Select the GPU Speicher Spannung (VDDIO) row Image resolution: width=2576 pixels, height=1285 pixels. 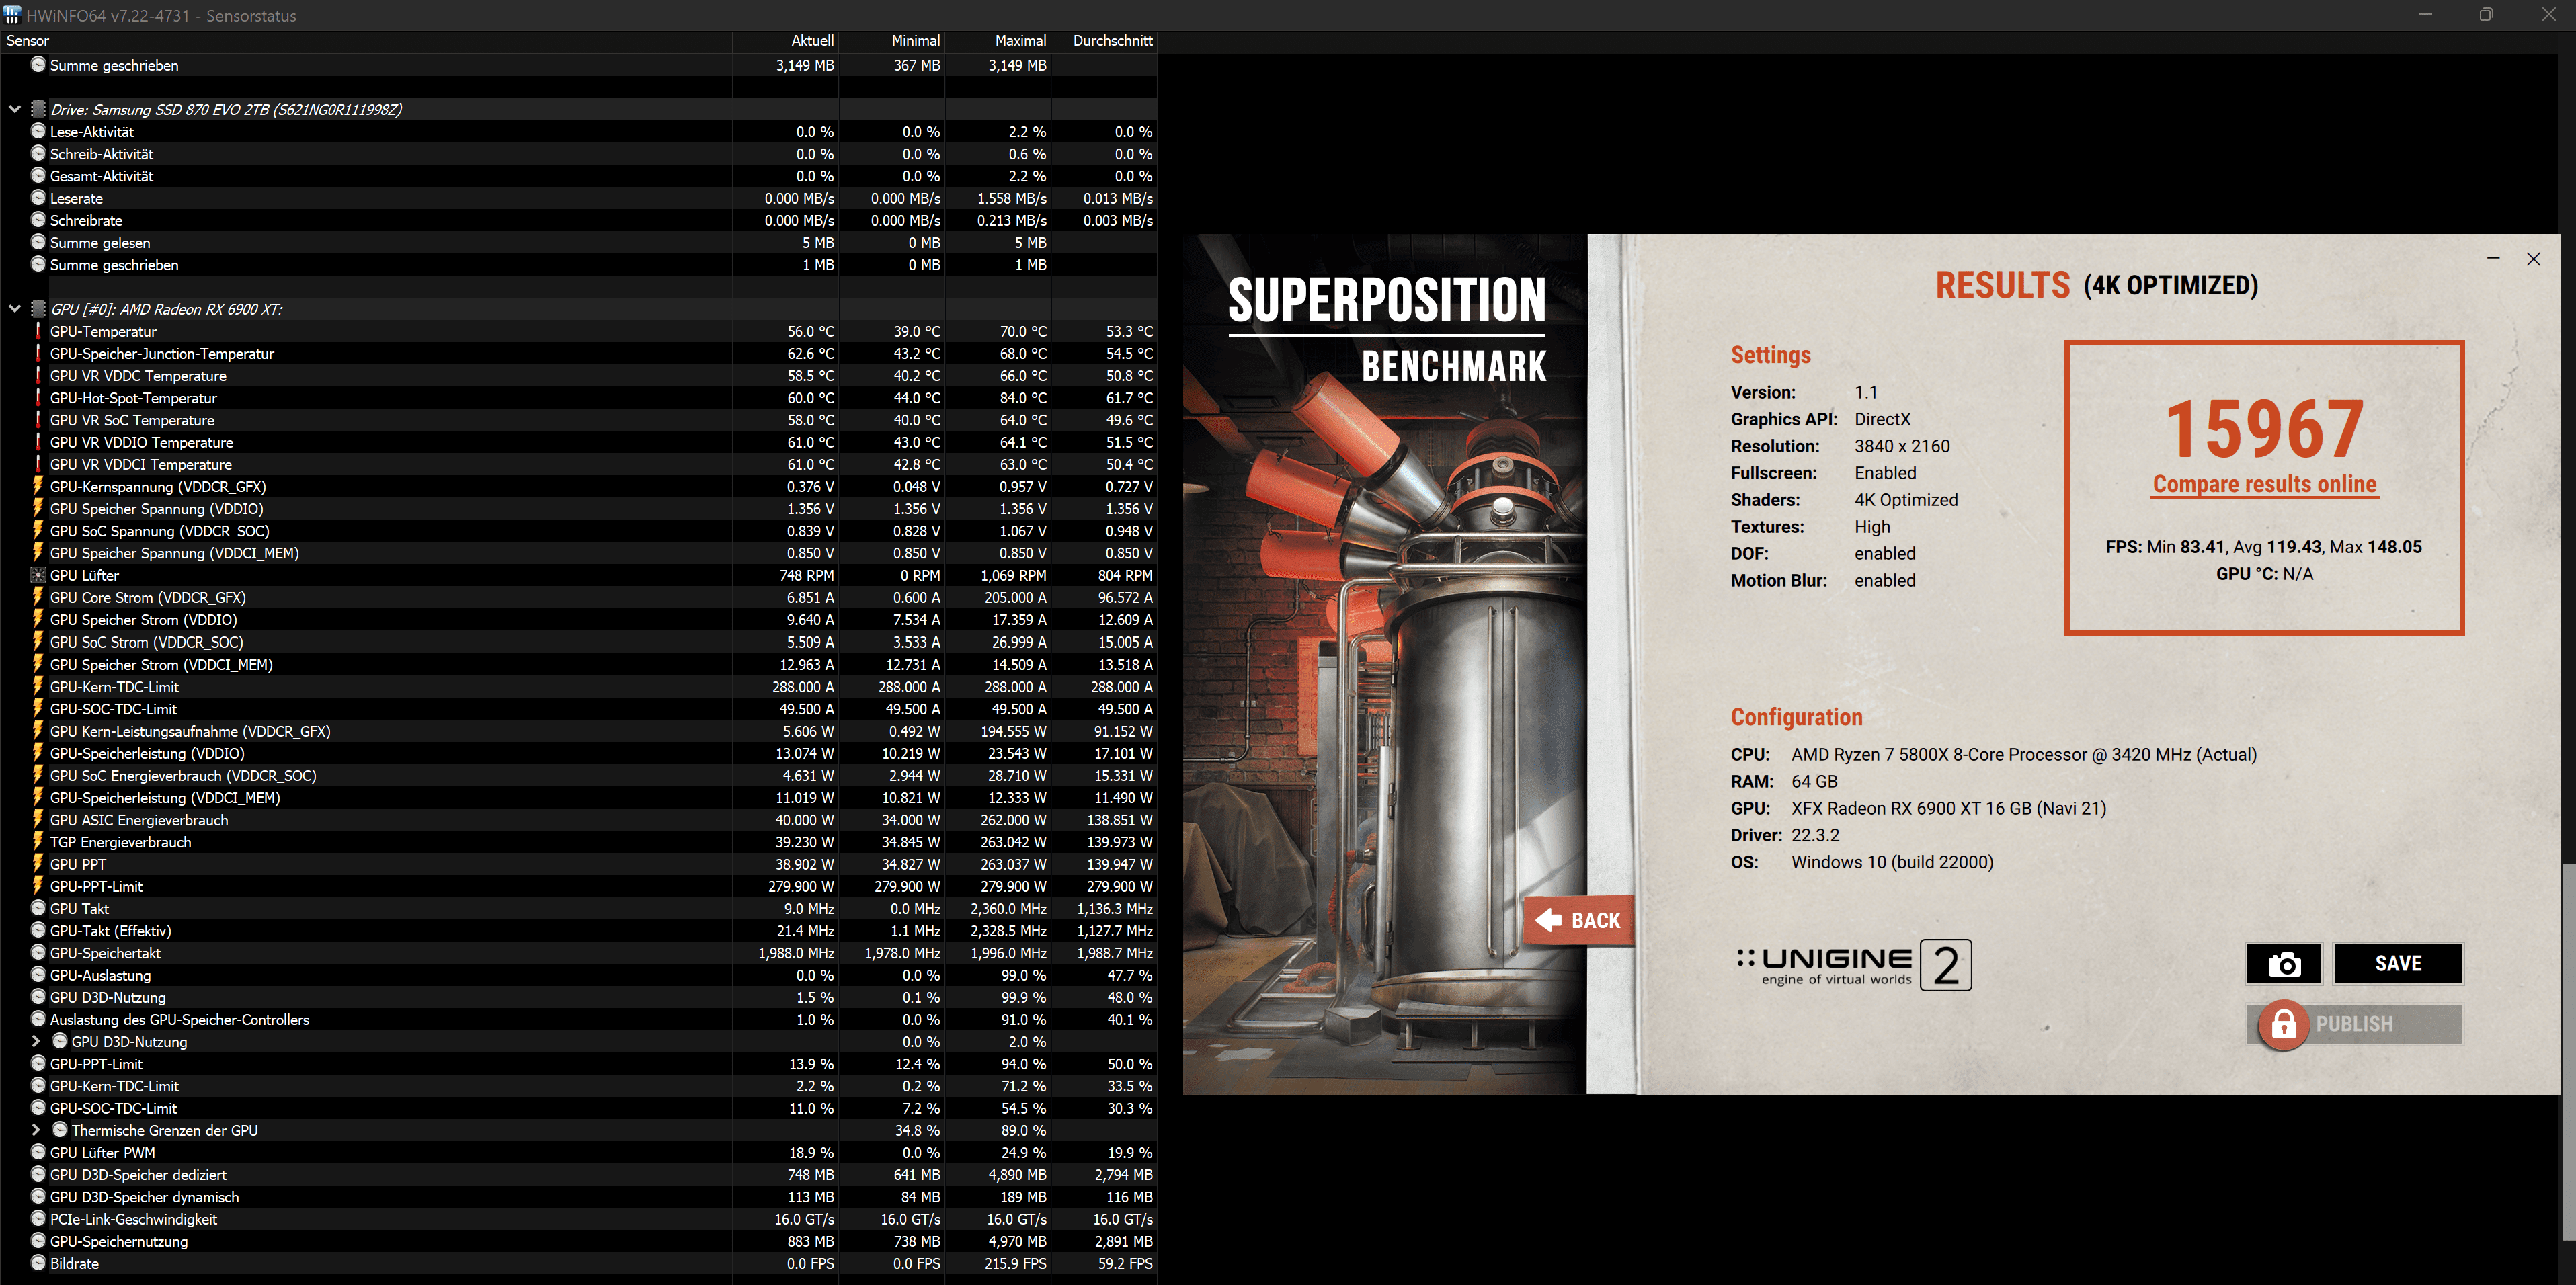(x=579, y=508)
